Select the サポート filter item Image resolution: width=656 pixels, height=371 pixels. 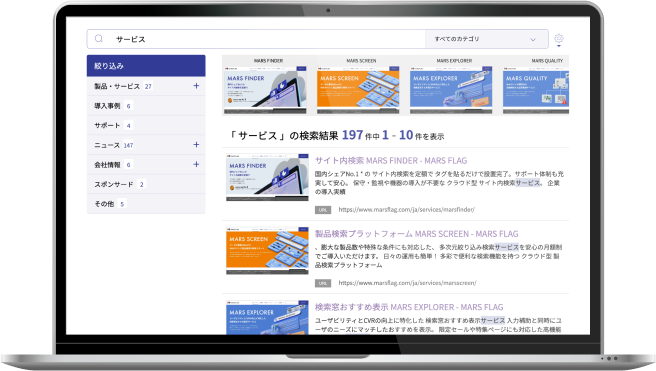pos(146,125)
